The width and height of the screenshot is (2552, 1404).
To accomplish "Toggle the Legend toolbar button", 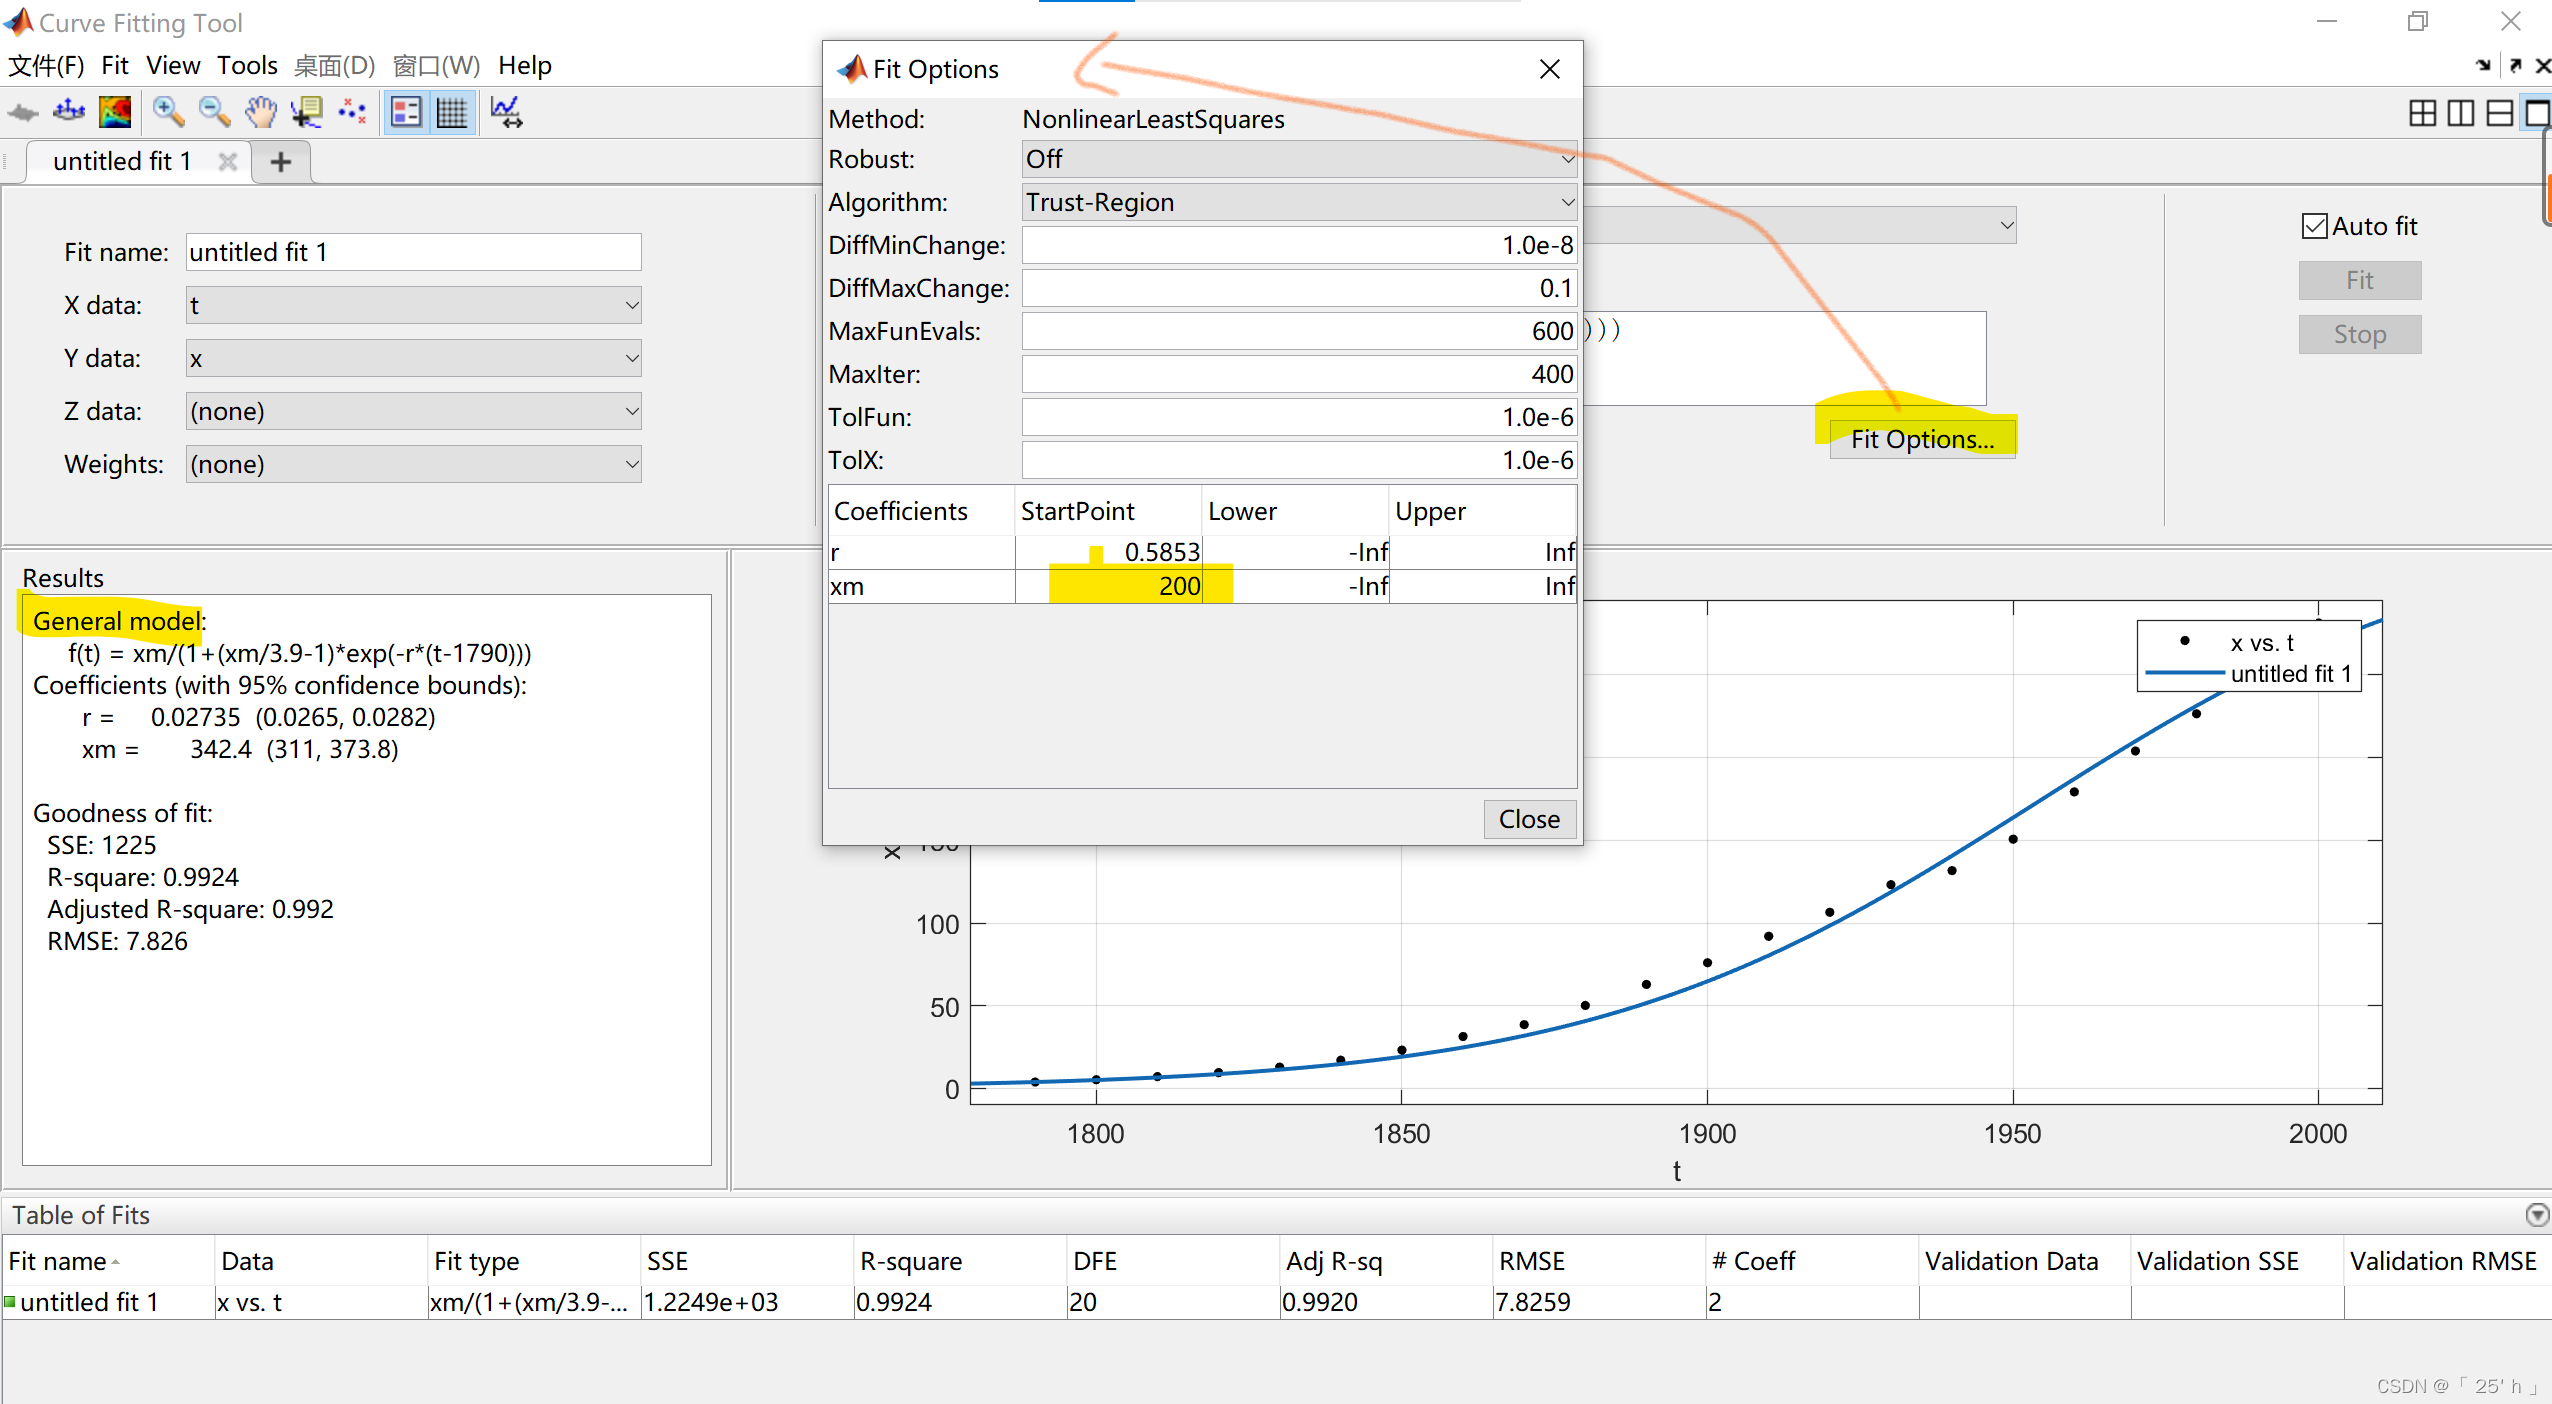I will pyautogui.click(x=406, y=112).
